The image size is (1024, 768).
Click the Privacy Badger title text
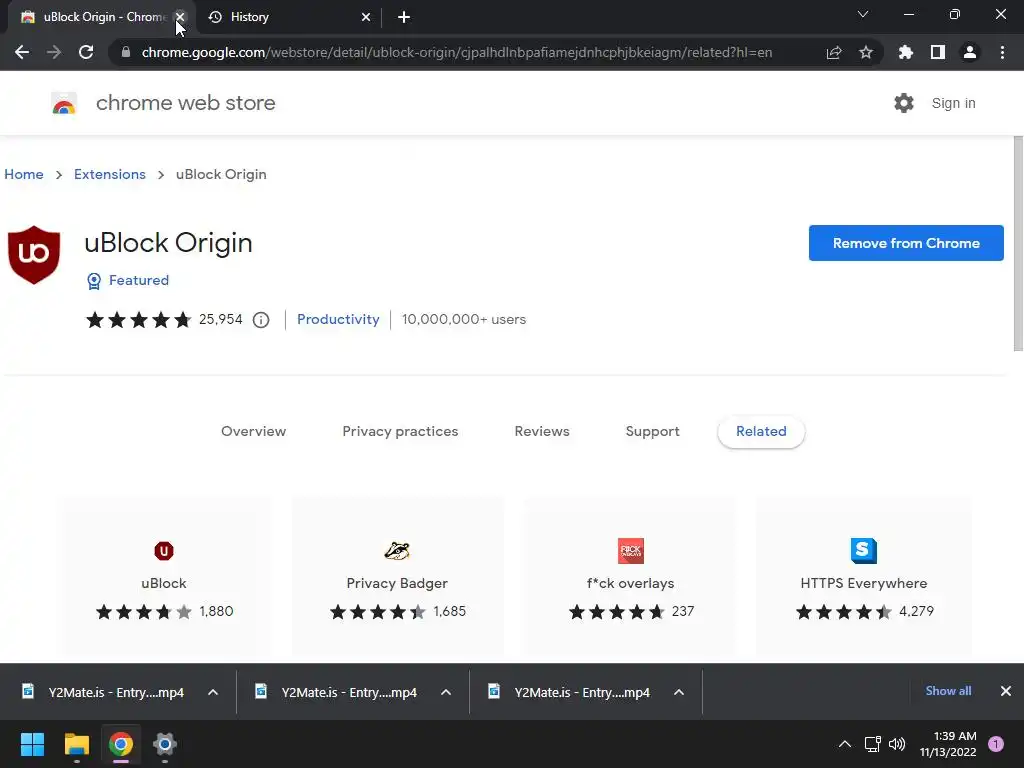[397, 583]
